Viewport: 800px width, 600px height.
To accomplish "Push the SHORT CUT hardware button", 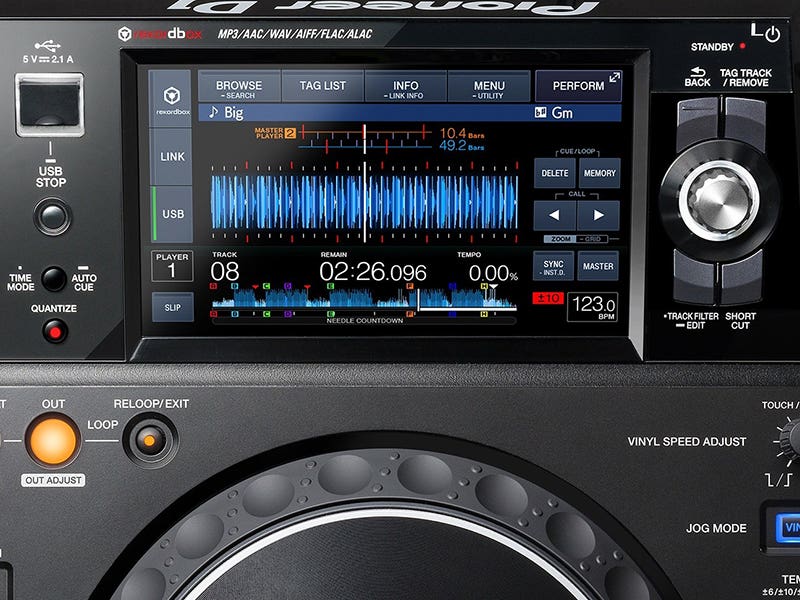I will [742, 278].
